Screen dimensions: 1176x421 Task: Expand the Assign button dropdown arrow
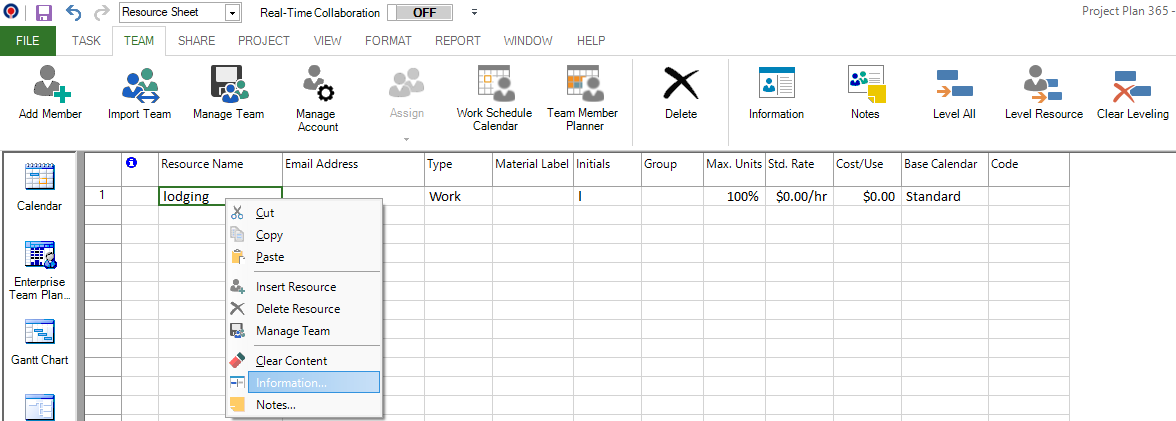point(406,139)
